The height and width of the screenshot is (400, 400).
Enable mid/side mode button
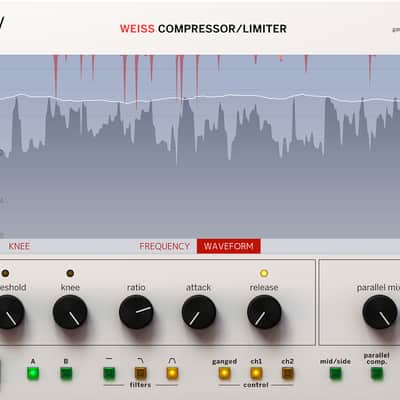[x=335, y=373]
